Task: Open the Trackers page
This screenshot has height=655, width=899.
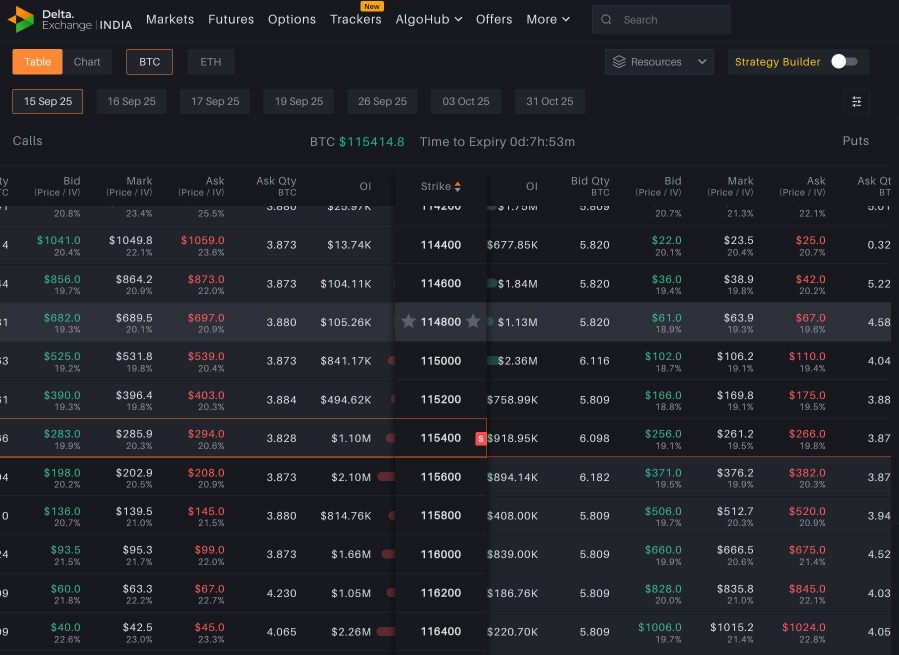Action: tap(355, 19)
